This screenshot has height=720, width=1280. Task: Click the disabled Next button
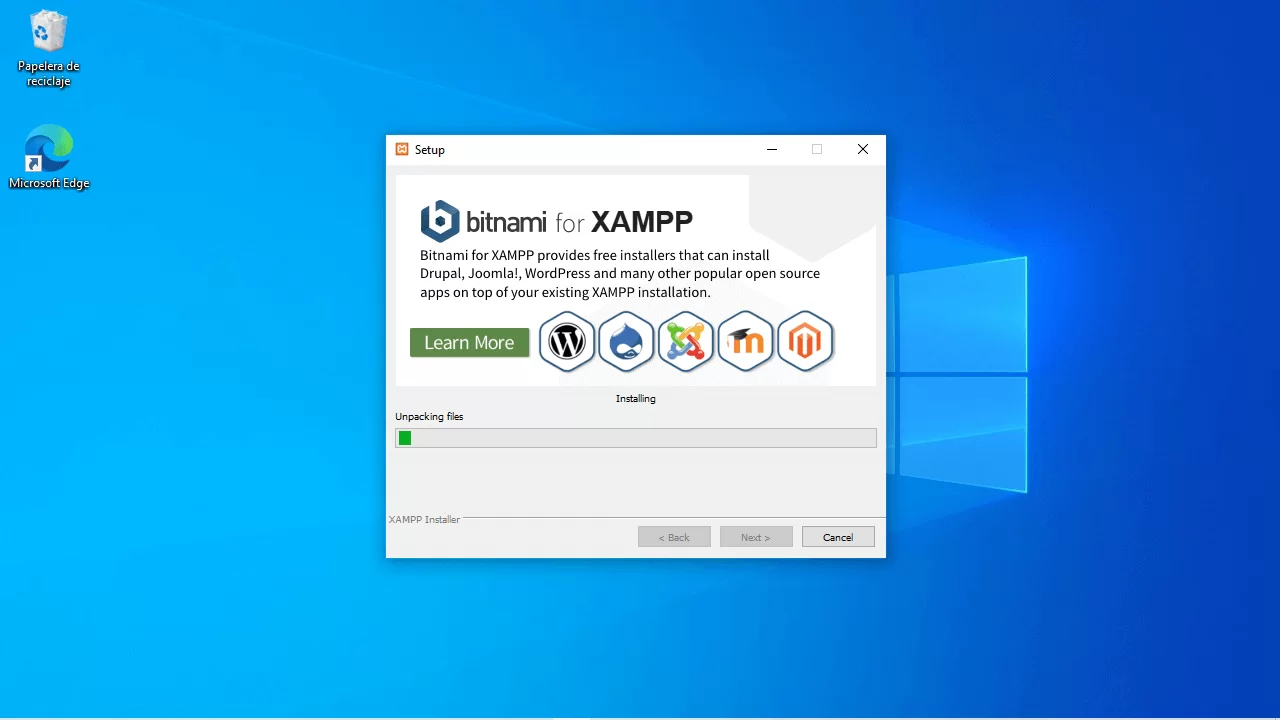click(756, 537)
